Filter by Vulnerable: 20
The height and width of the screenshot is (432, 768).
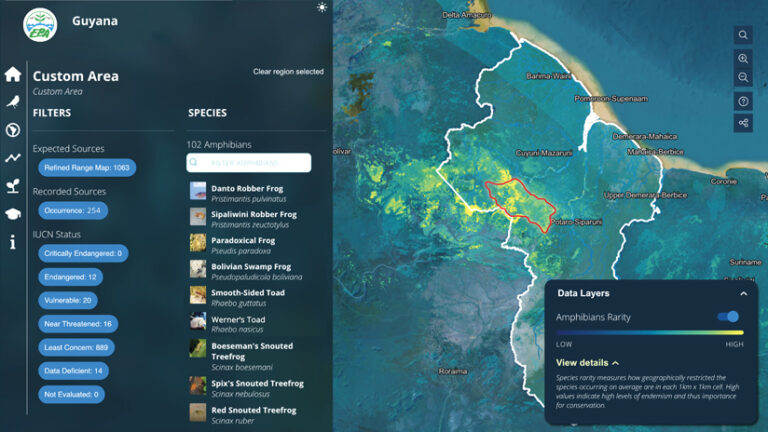pyautogui.click(x=68, y=300)
